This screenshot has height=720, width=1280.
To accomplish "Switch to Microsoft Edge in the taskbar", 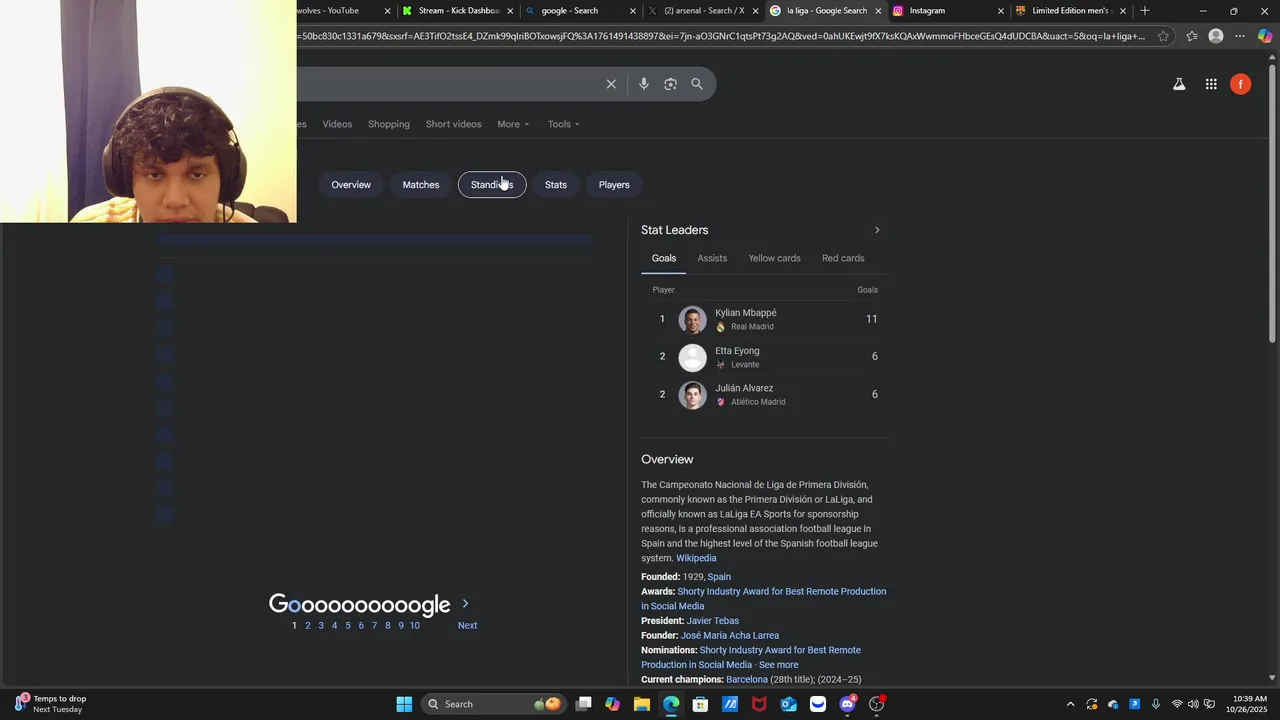I will (x=671, y=704).
